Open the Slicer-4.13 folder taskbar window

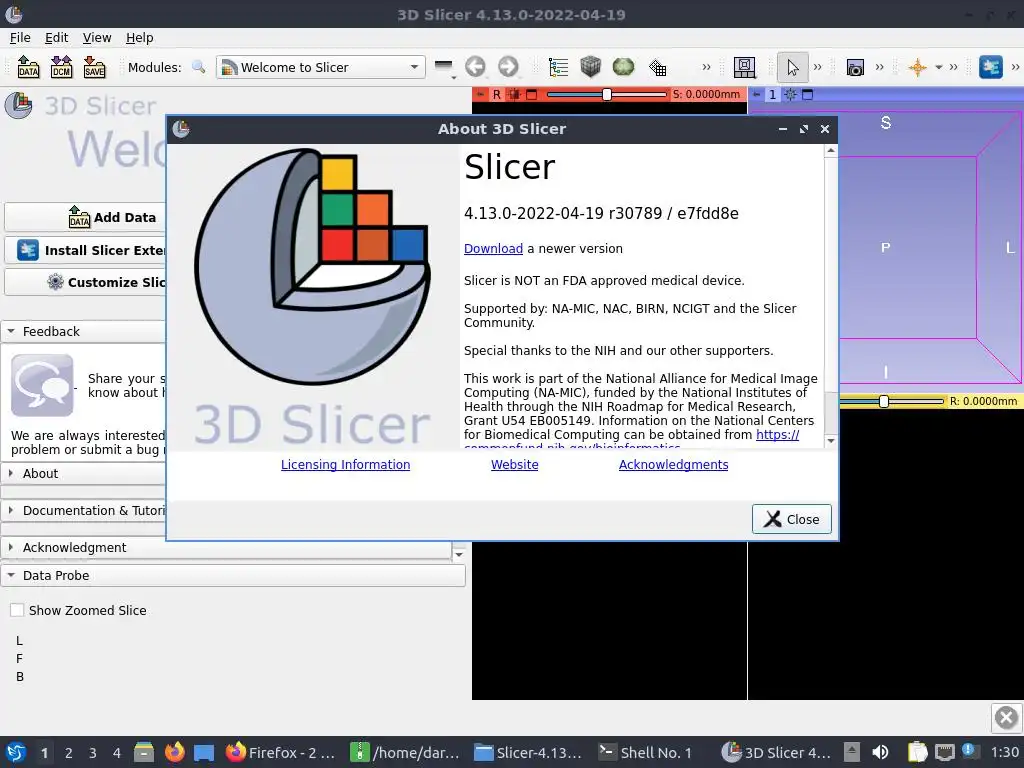(x=528, y=753)
